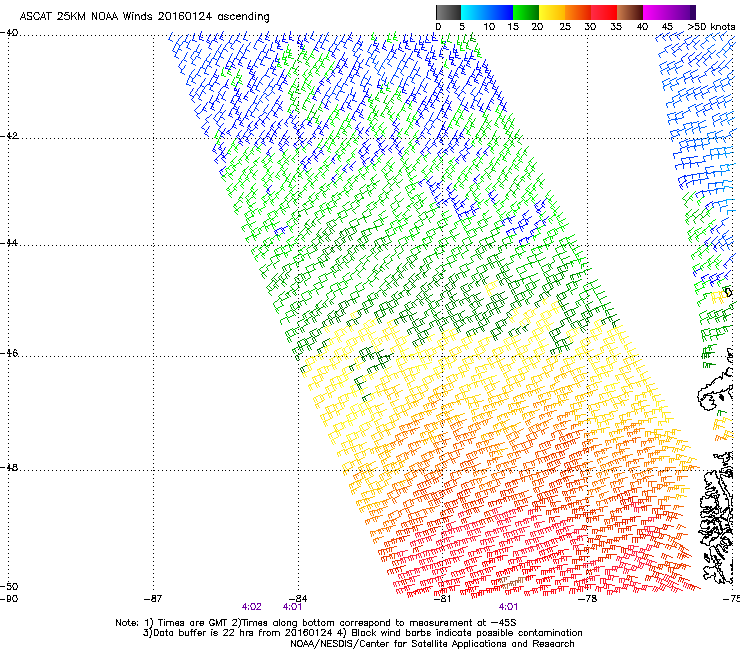Click the '-48' latitude axis label
The width and height of the screenshot is (740, 650).
pyautogui.click(x=9, y=467)
